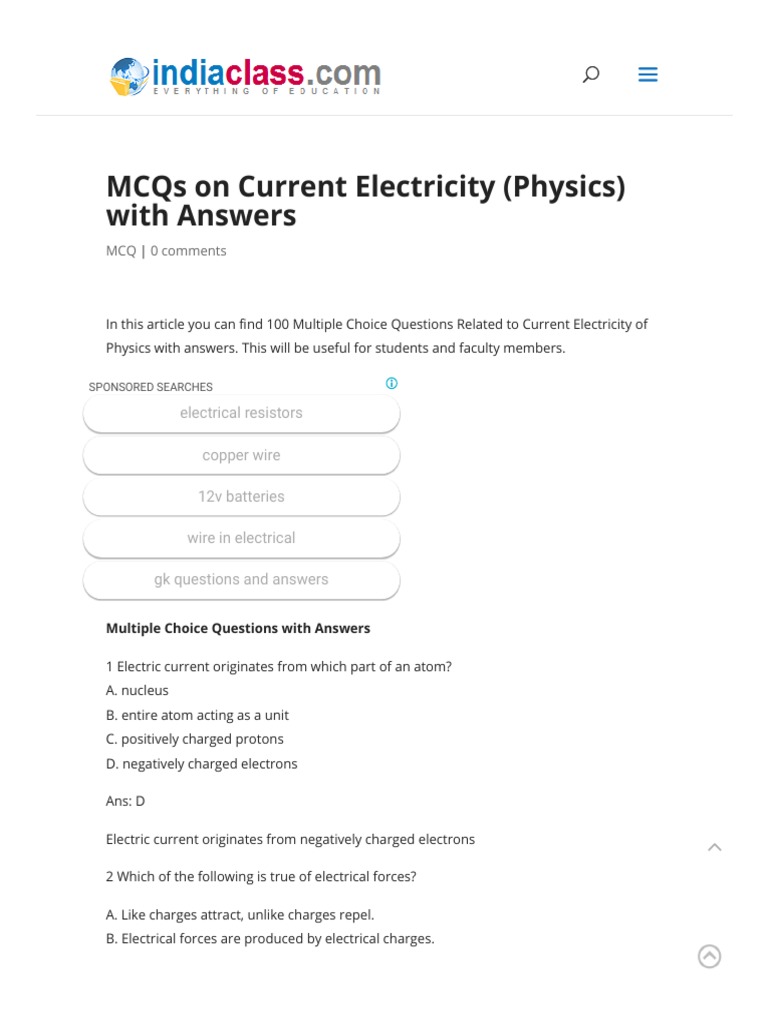Image resolution: width=768 pixels, height=1024 pixels.
Task: Open the search magnifier icon
Action: pyautogui.click(x=591, y=74)
